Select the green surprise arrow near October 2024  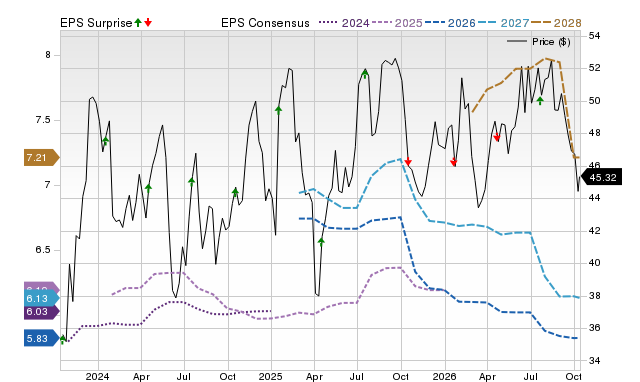click(x=235, y=192)
